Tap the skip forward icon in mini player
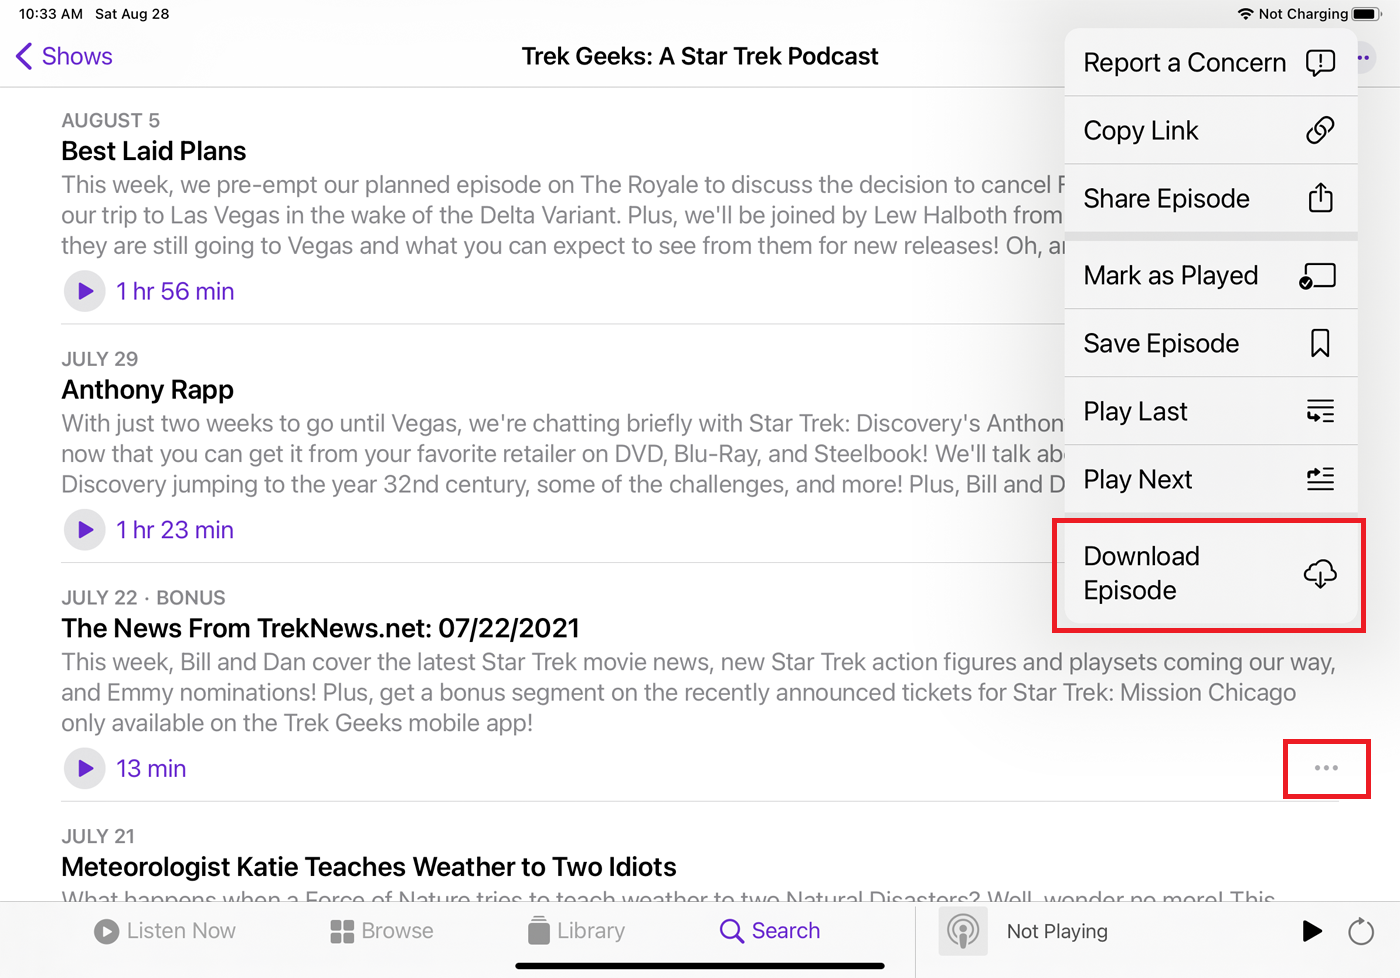Screen dimensions: 1400x978 1361,931
